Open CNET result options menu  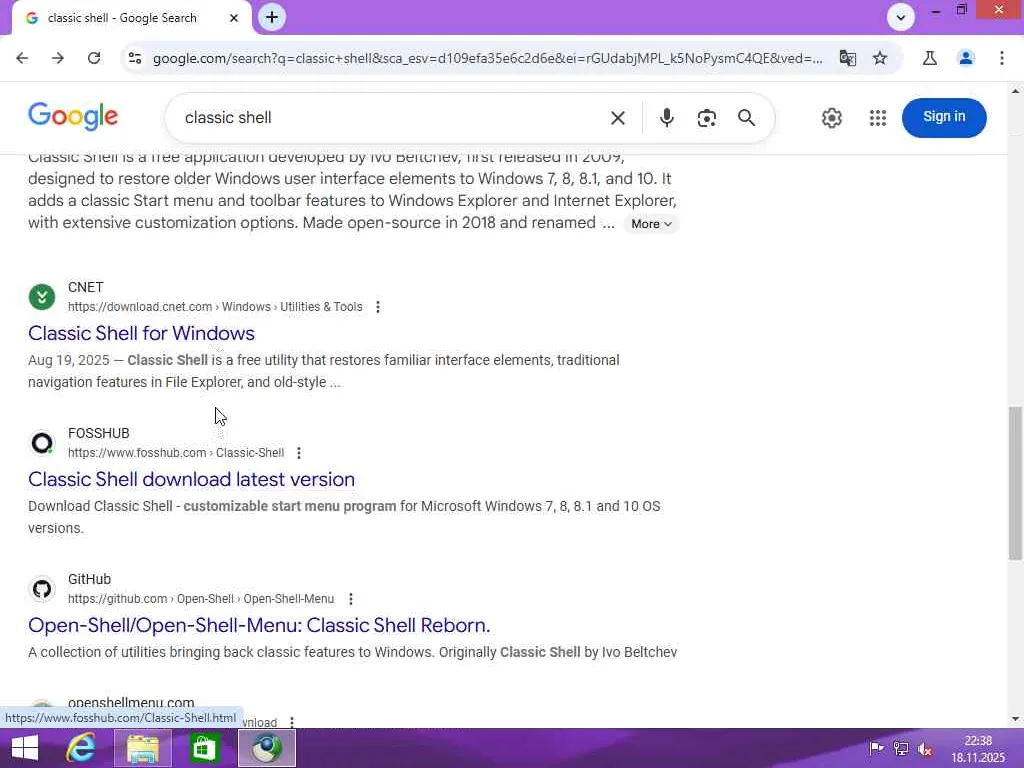tap(377, 307)
